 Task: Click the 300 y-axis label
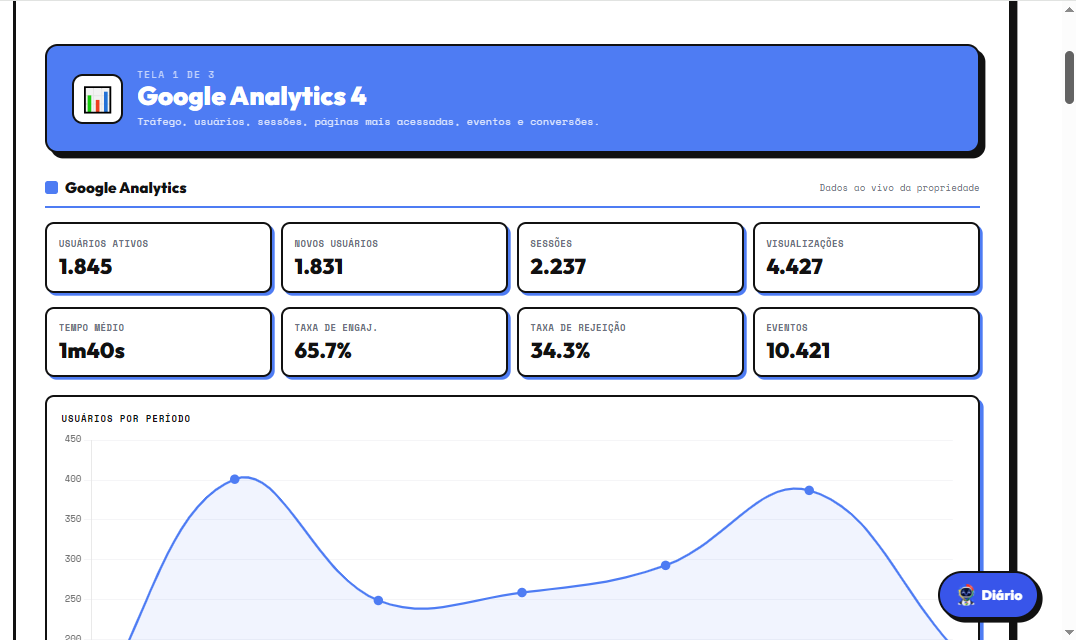pyautogui.click(x=73, y=558)
